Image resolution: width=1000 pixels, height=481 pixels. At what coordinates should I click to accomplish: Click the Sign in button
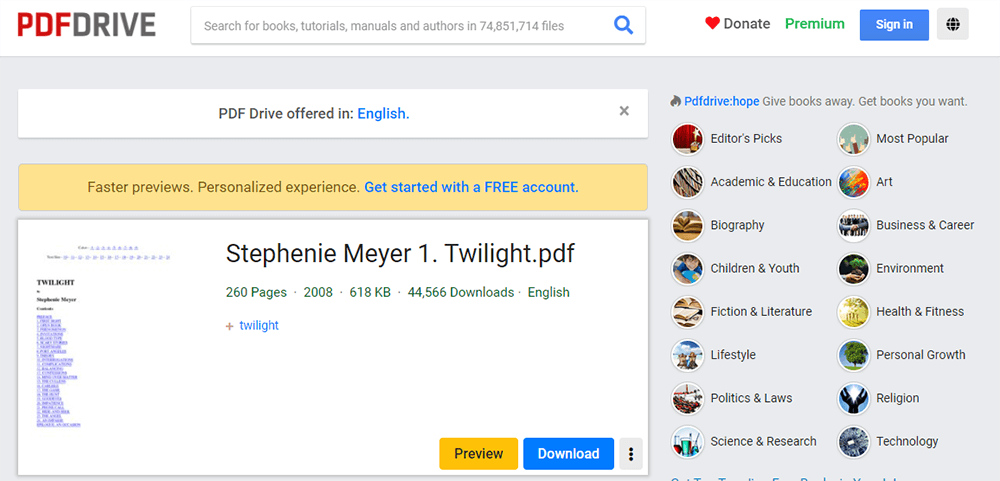(x=893, y=24)
